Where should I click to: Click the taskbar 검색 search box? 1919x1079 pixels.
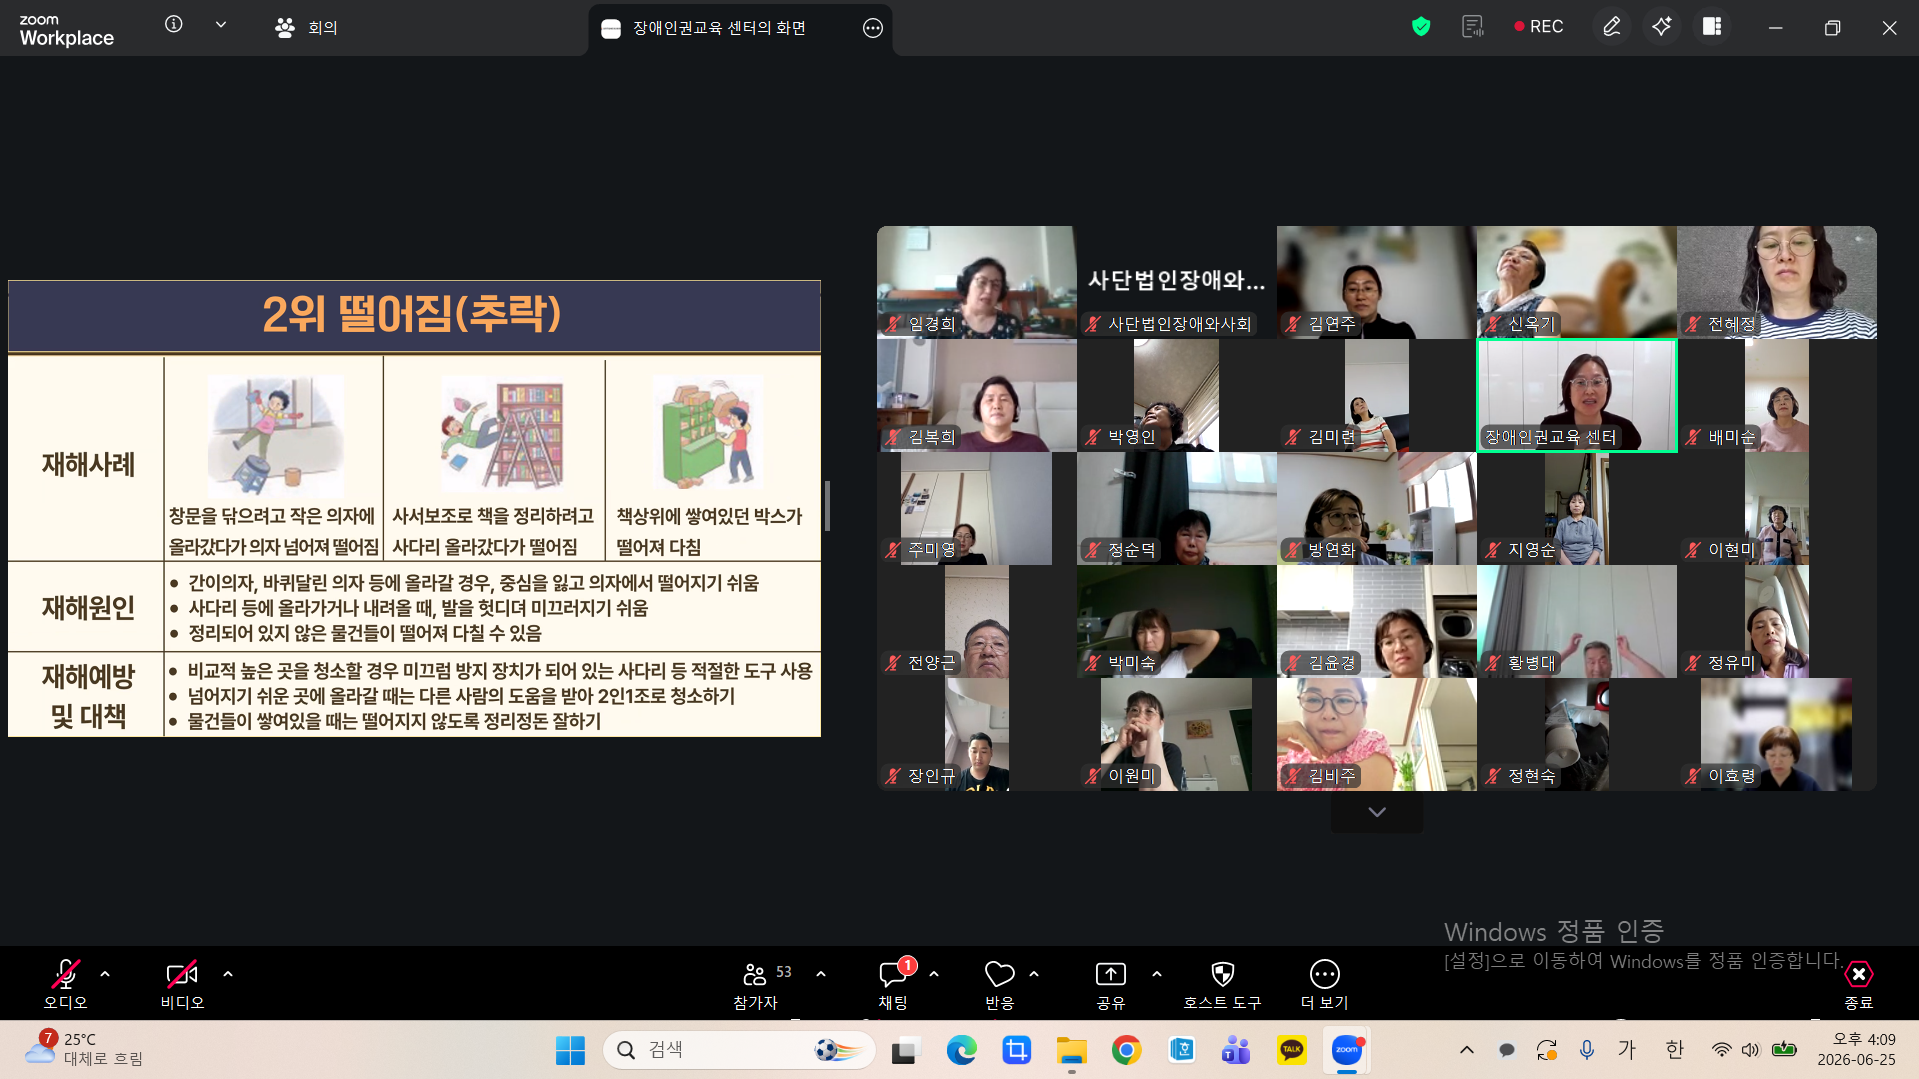coord(739,1050)
